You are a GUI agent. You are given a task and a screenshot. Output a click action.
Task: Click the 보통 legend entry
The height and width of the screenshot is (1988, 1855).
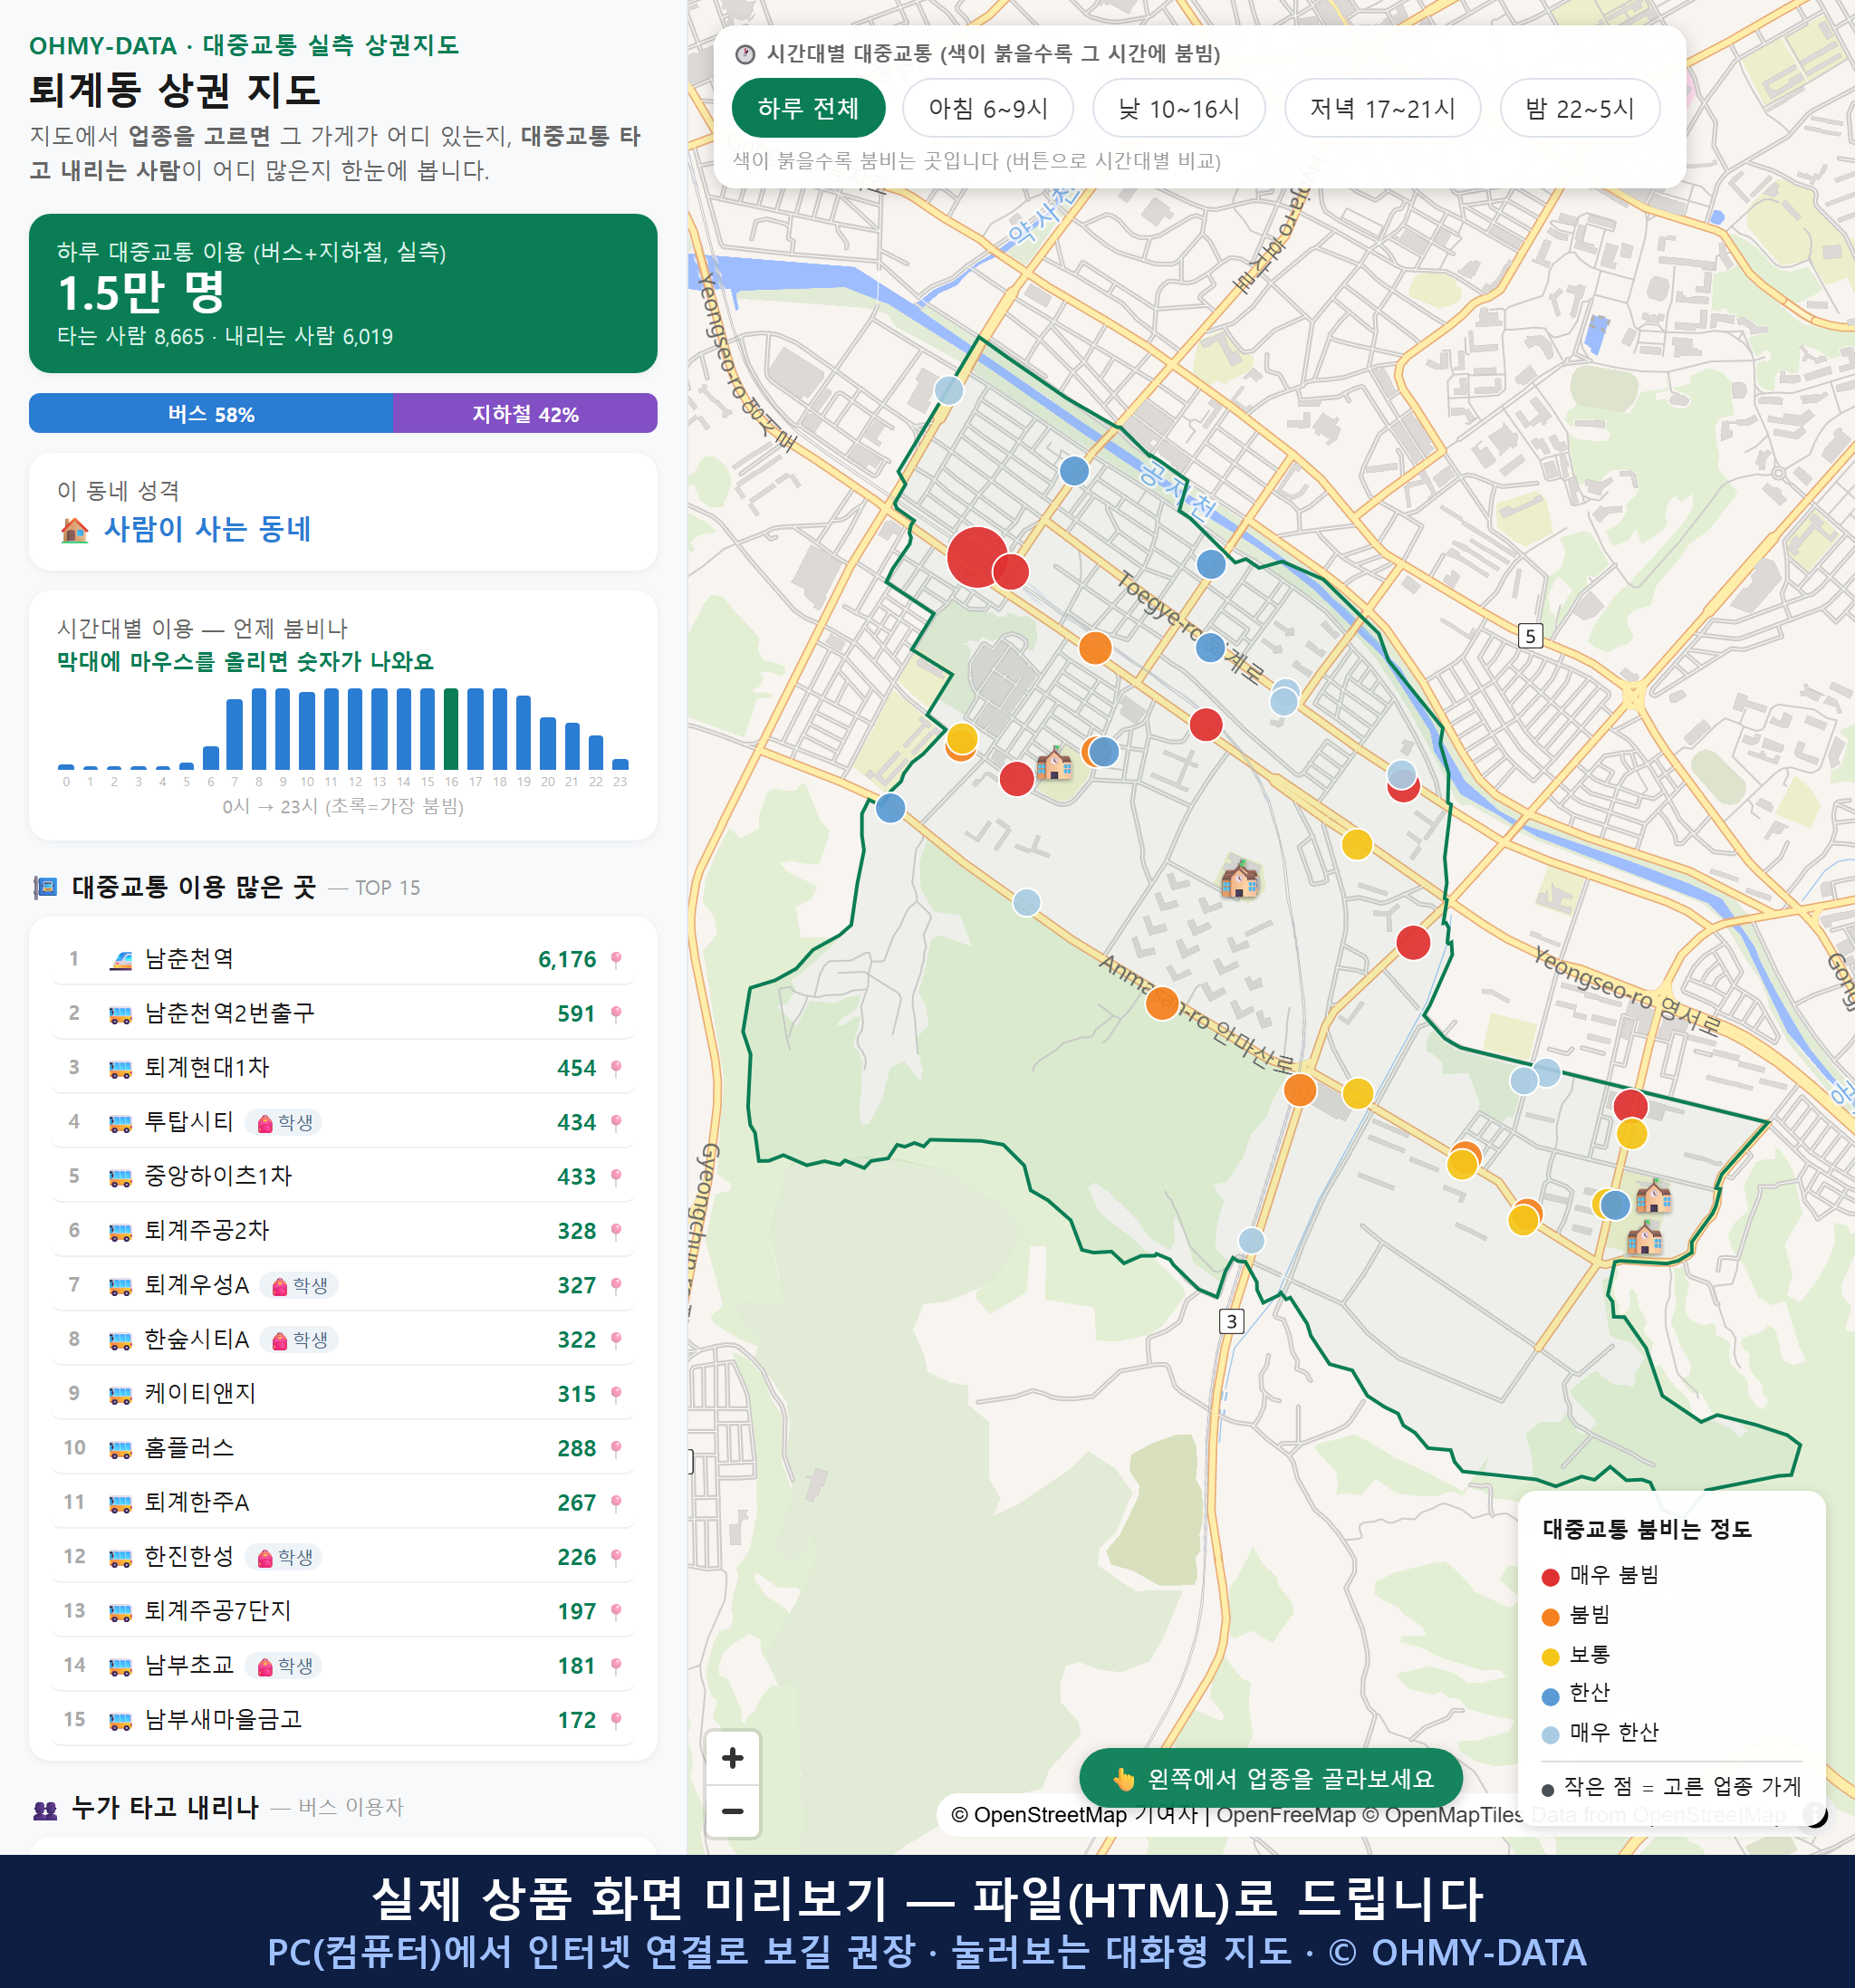(x=1577, y=1655)
